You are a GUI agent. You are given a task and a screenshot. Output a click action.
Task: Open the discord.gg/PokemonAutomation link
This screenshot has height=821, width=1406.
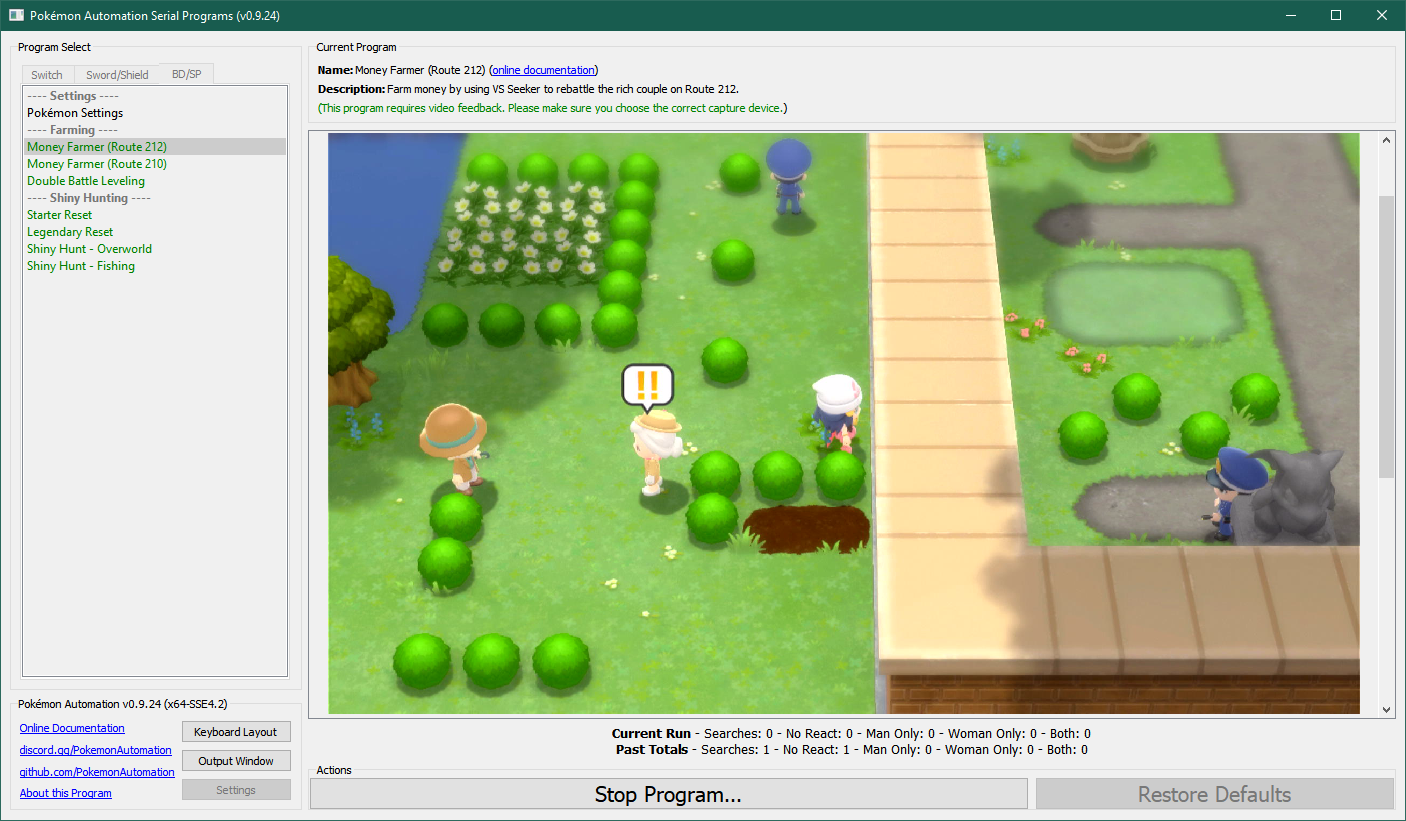pos(96,750)
